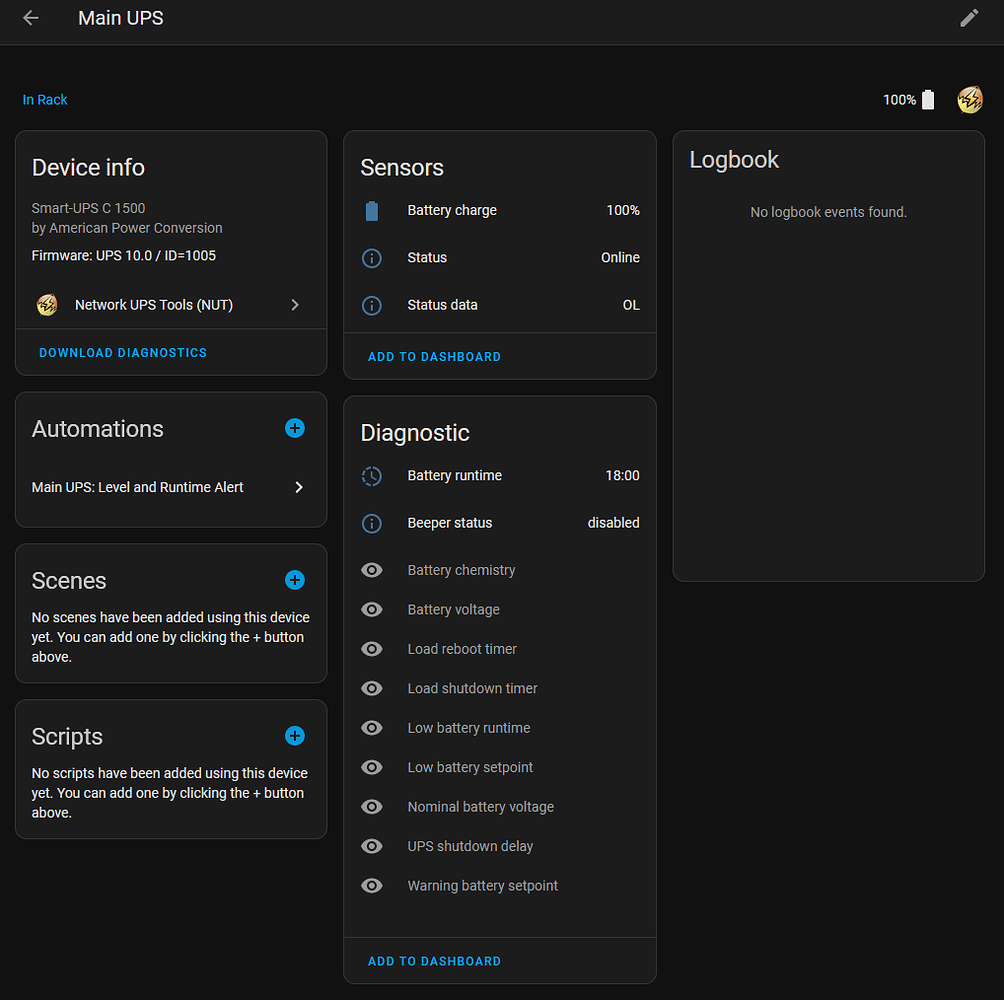Open the Status data sensor row
1004x1000 pixels.
pos(500,305)
